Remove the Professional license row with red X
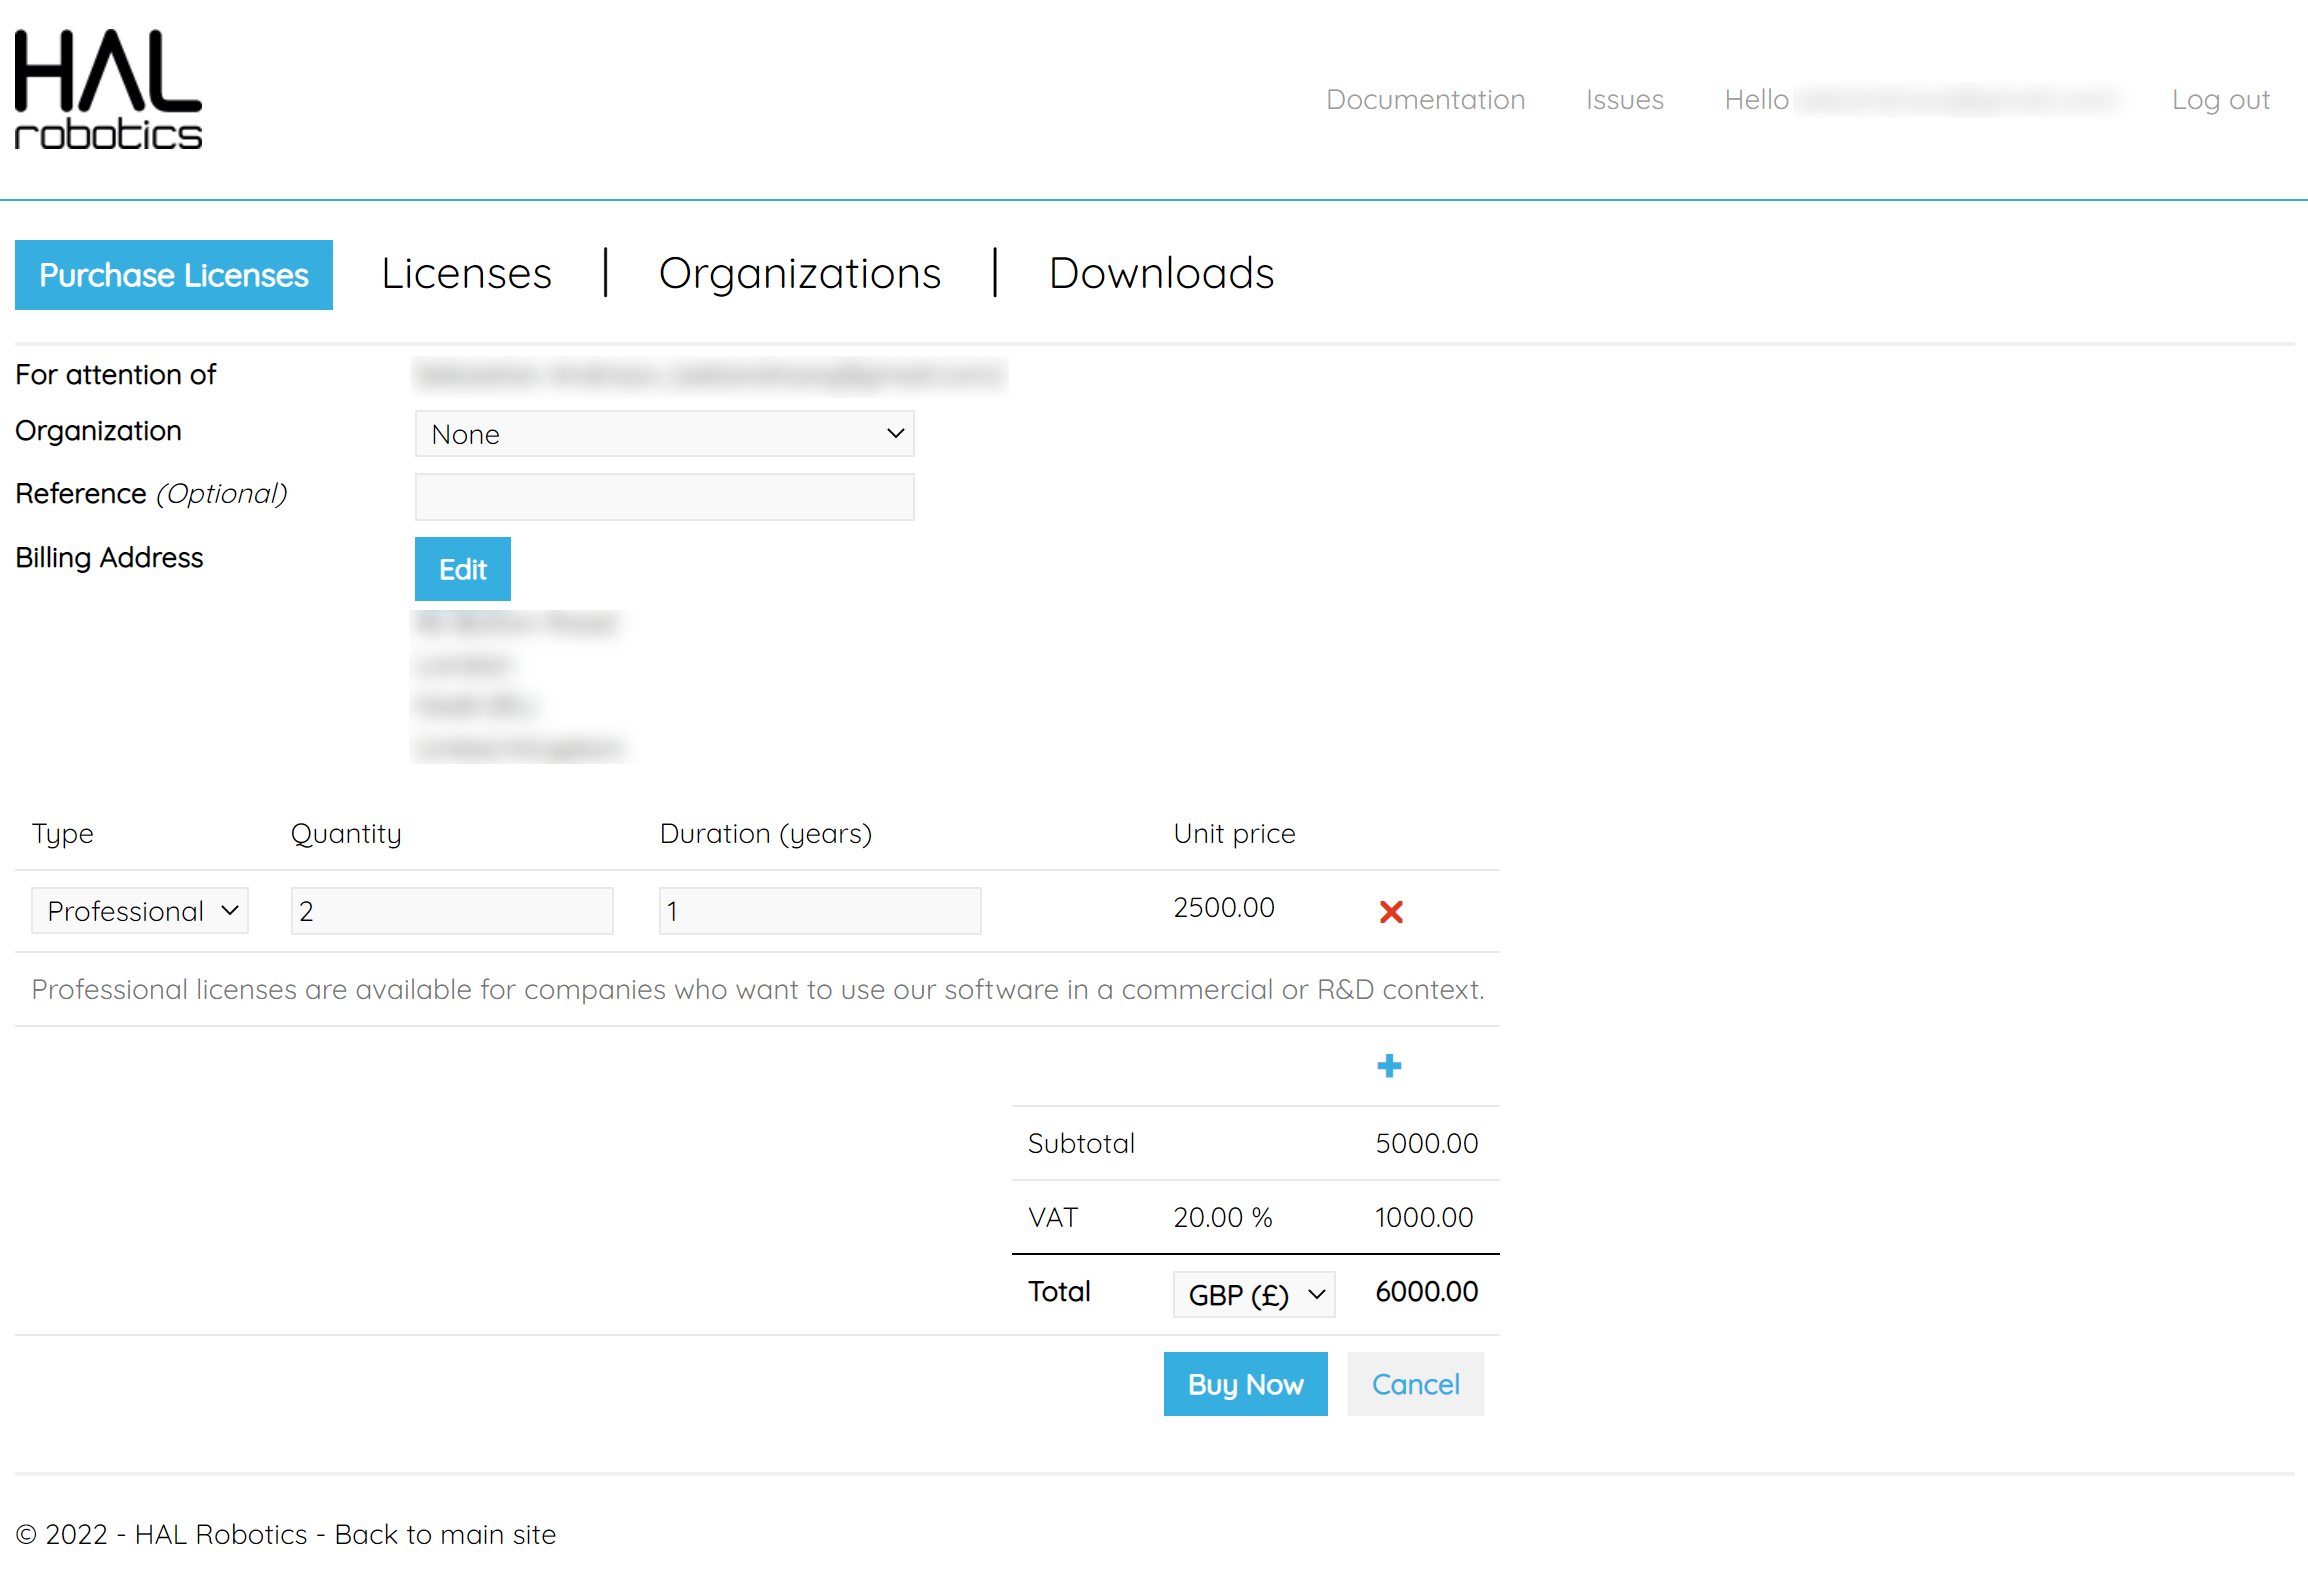Viewport: 2308px width, 1574px height. pos(1390,911)
